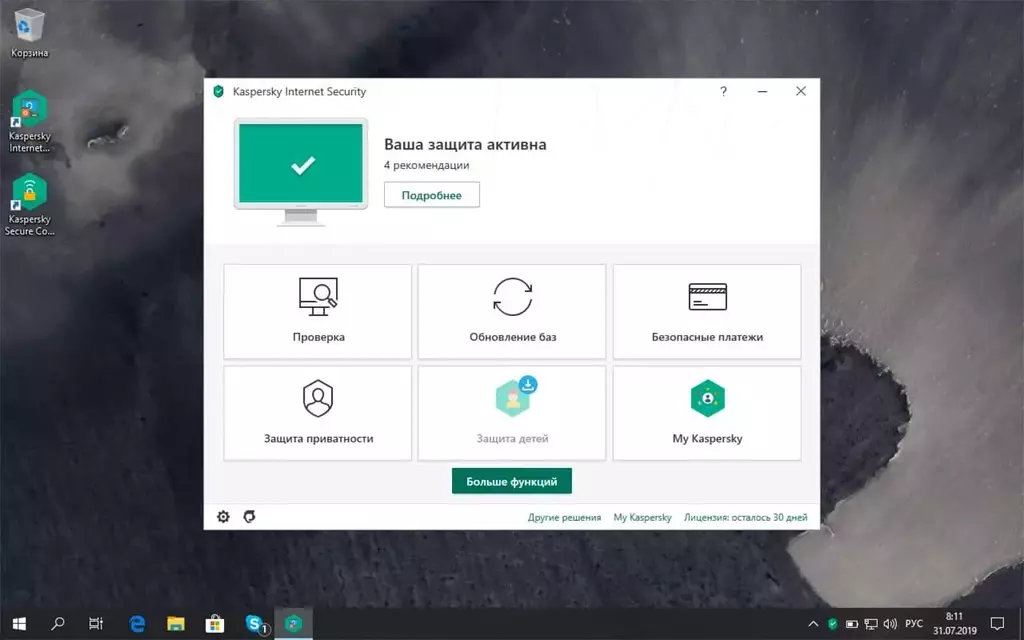Screen dimensions: 1024x640
Task: Open Kaspersky settings gear icon
Action: 223,517
